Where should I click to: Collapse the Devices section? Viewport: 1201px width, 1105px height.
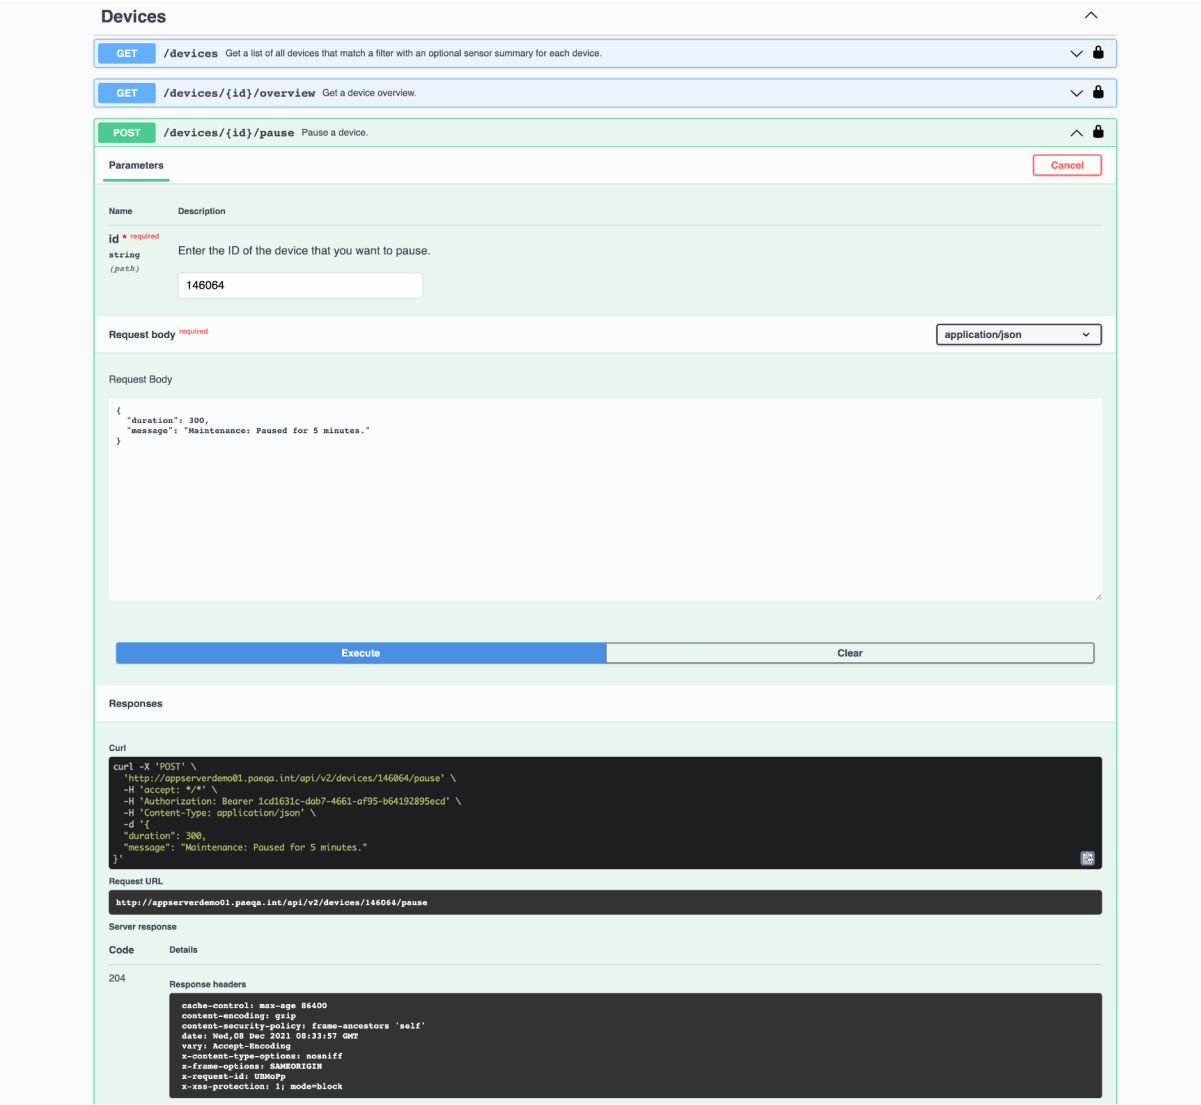tap(1090, 15)
